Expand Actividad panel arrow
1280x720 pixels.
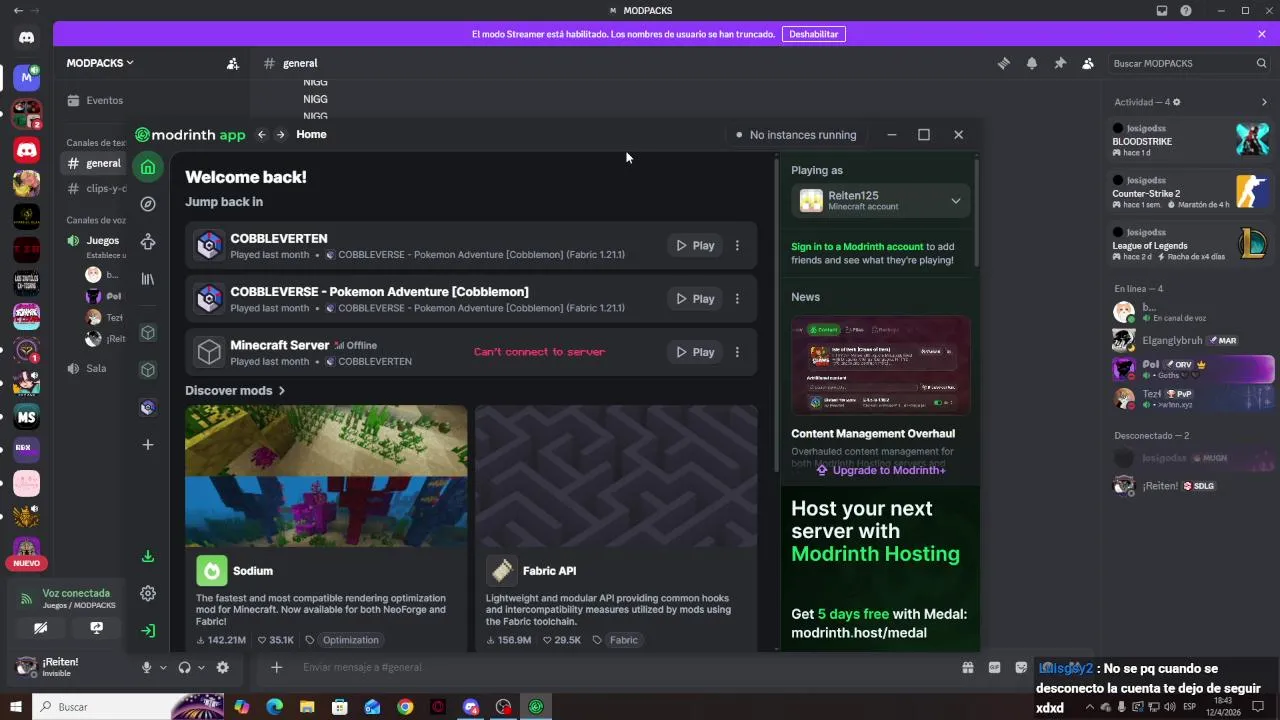coord(1264,102)
